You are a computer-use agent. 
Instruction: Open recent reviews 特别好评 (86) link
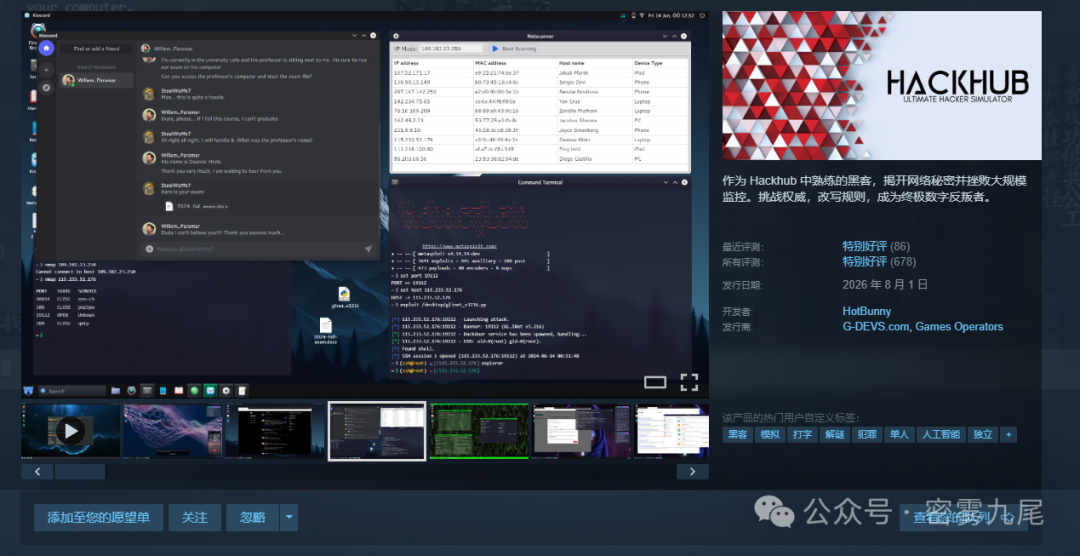pos(876,246)
